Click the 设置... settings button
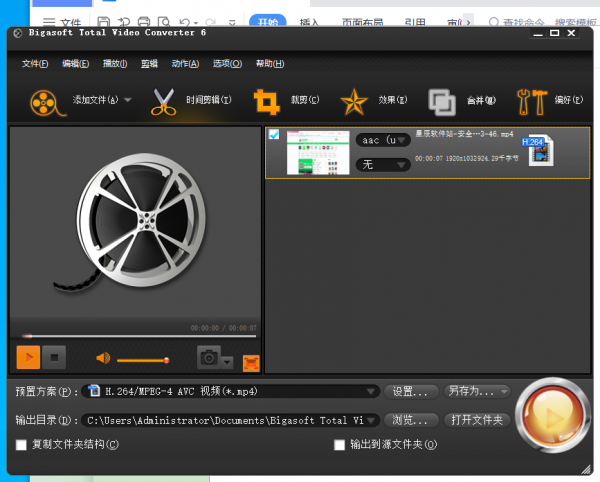This screenshot has width=600, height=482. click(x=411, y=391)
